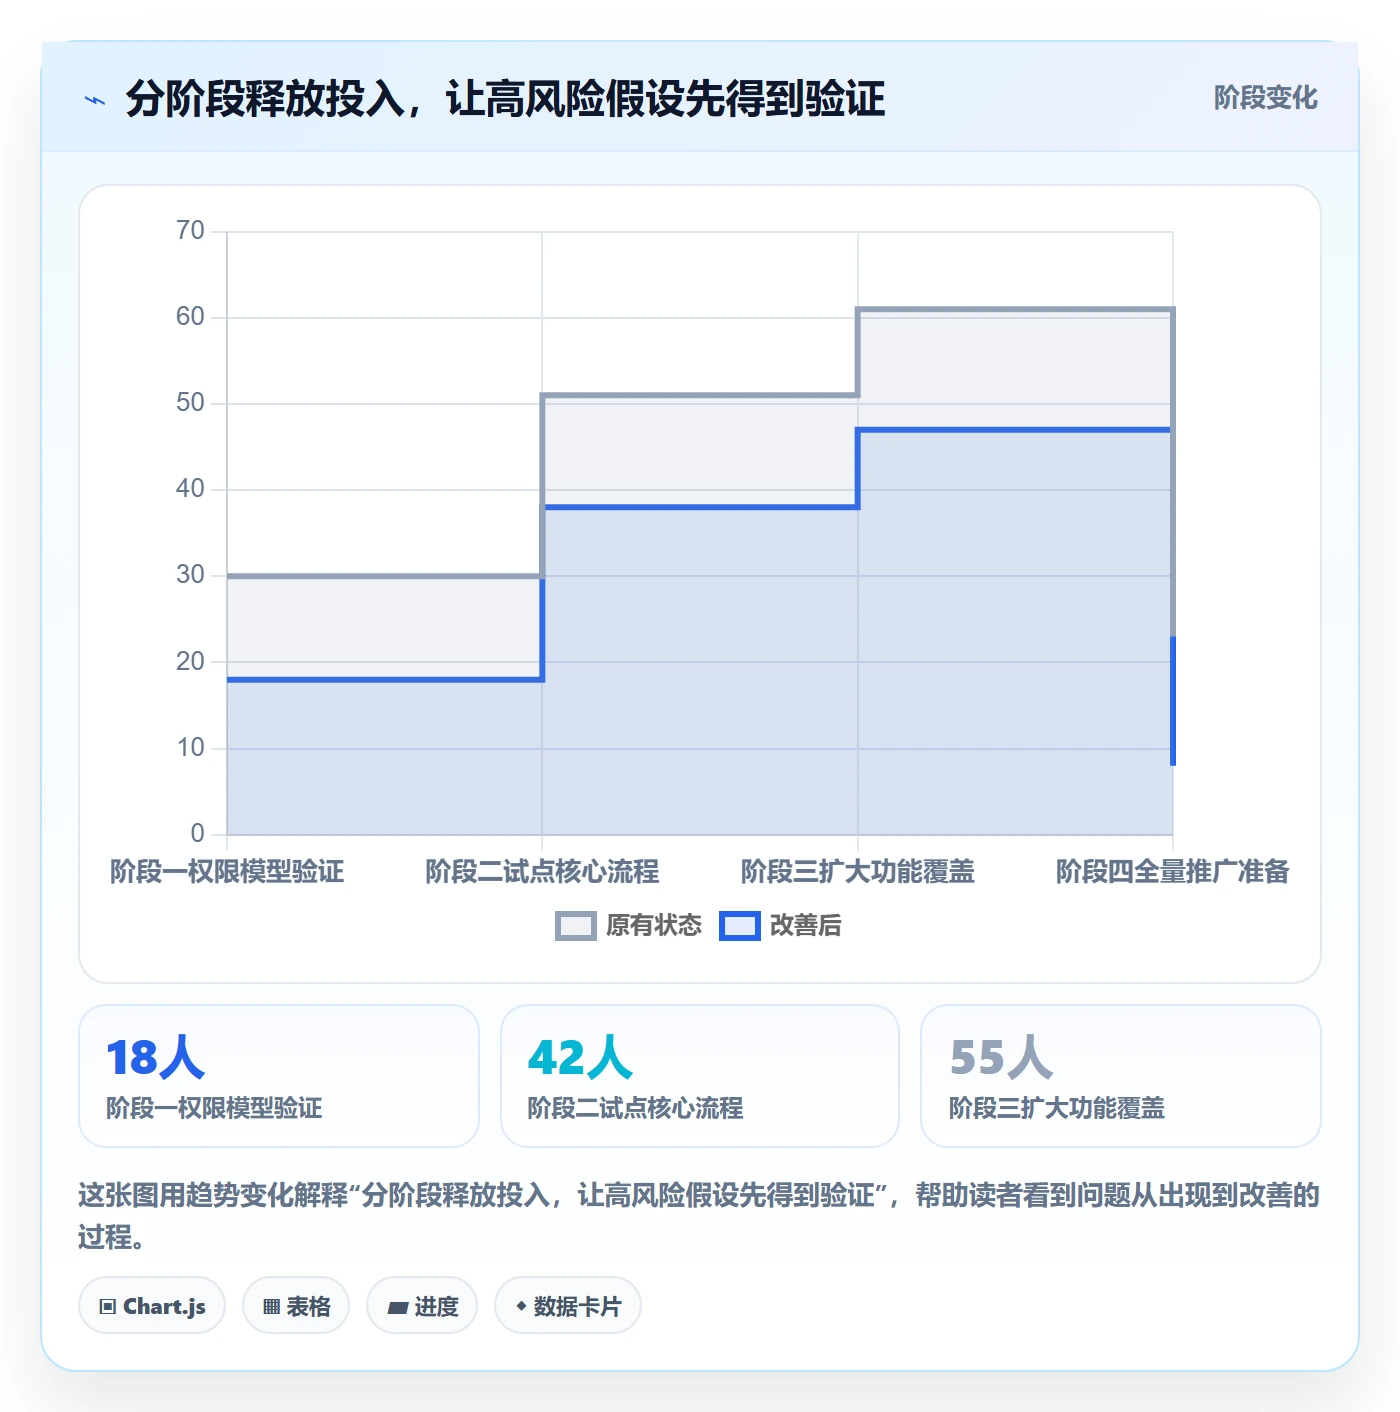Viewport: 1400px width, 1412px height.
Task: Select the 进度 tag chip
Action: pyautogui.click(x=422, y=1306)
